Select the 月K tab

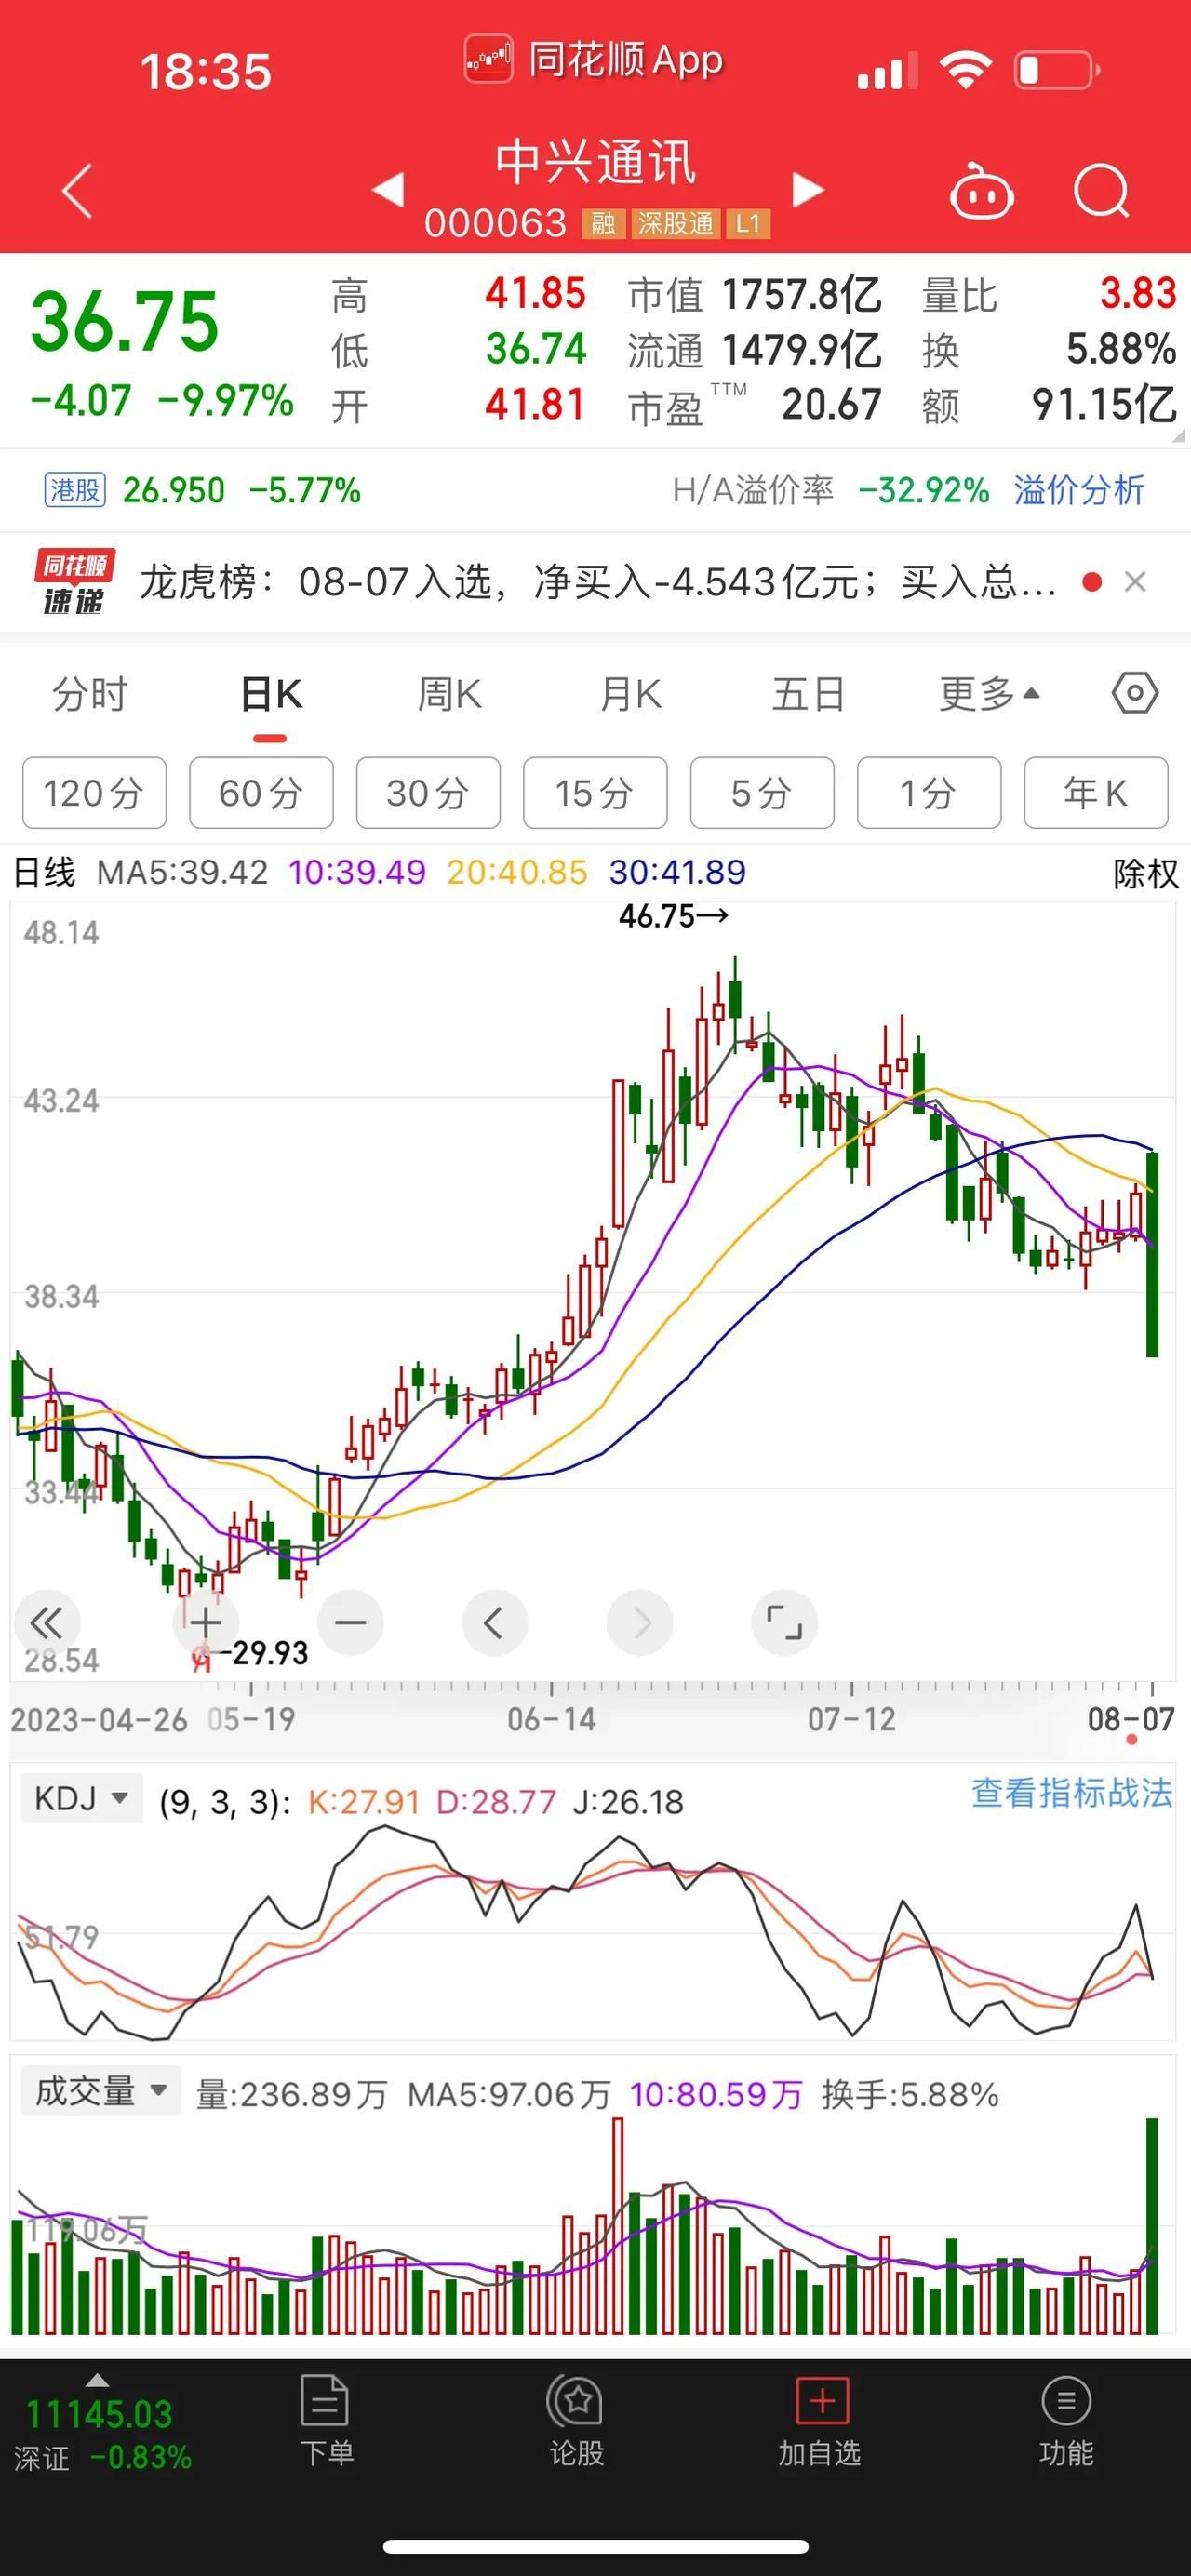630,694
